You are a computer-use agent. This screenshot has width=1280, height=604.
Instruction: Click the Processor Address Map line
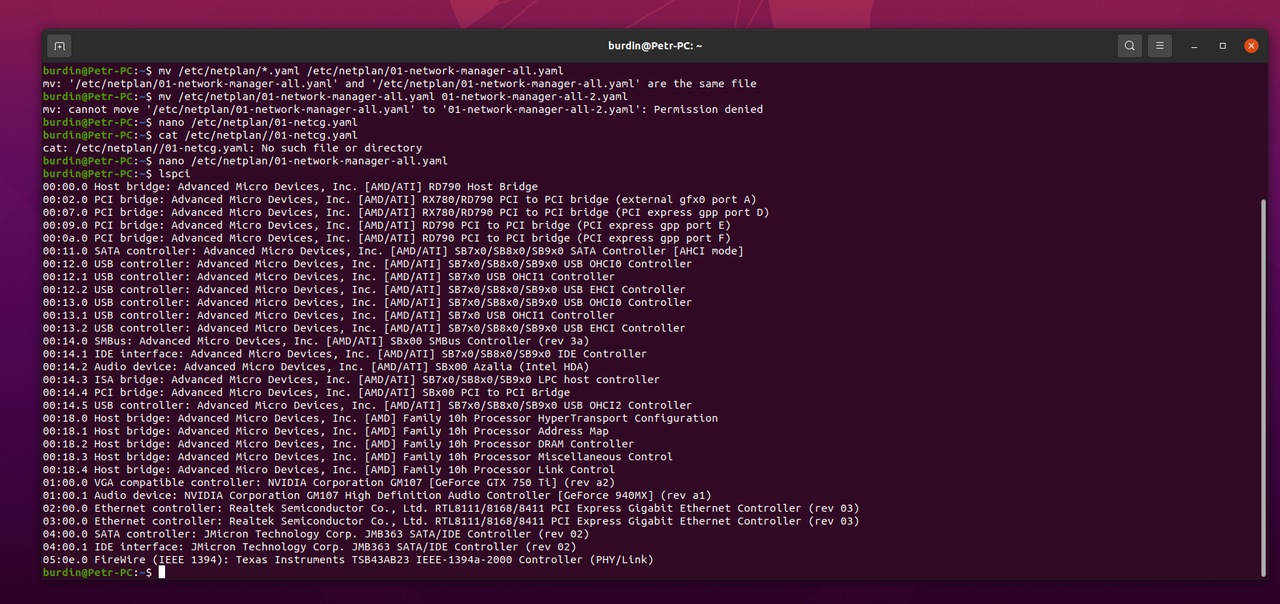[x=326, y=431]
